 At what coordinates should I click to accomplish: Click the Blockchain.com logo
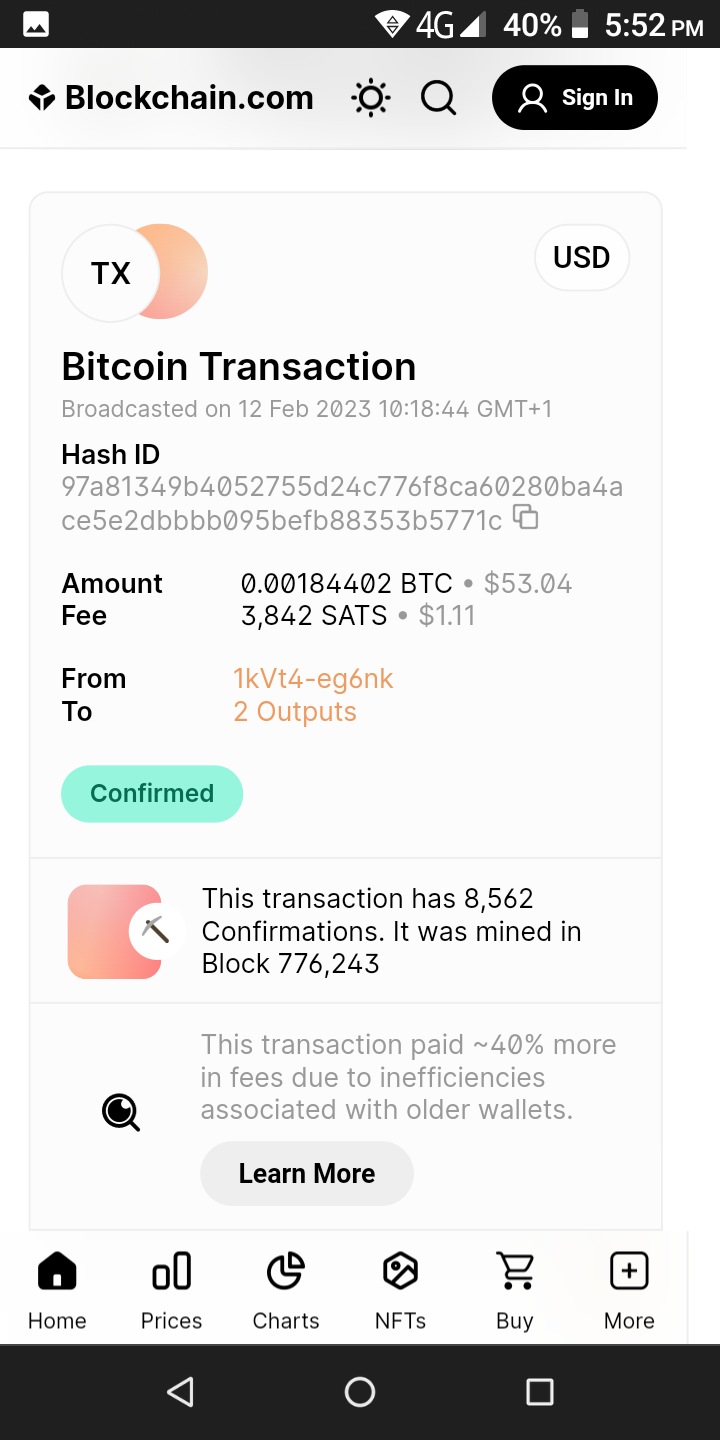pos(171,98)
